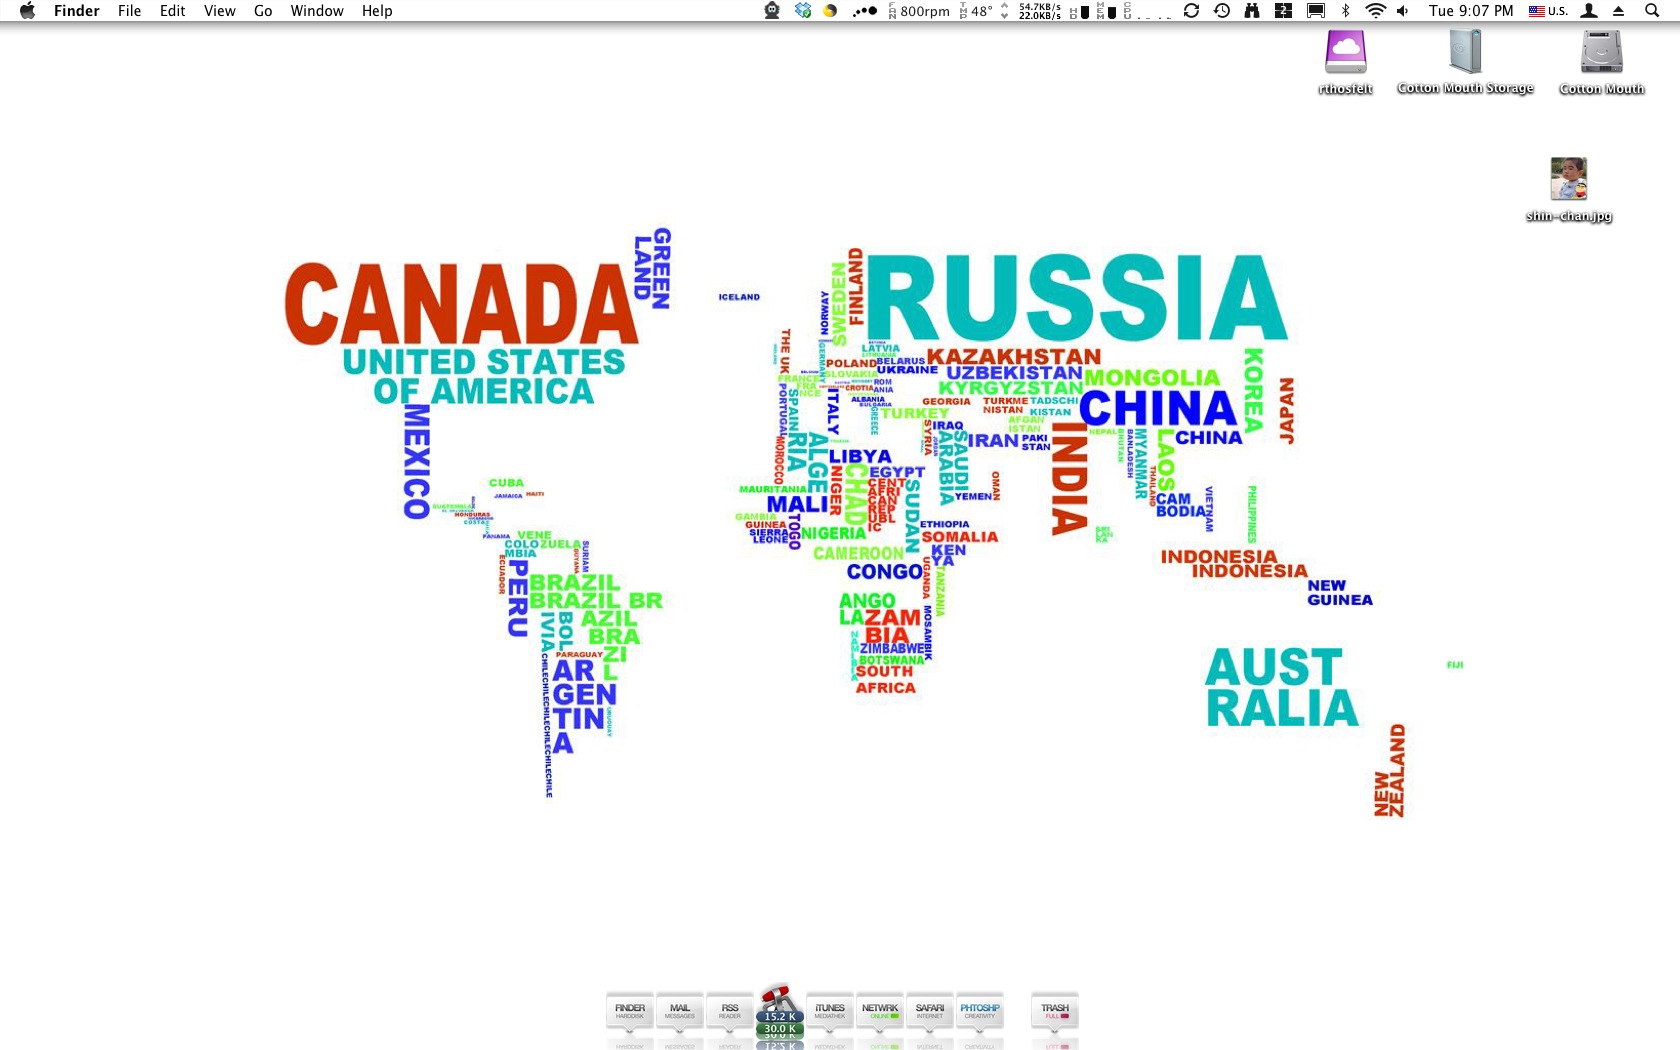Click the 48° temperature readout
This screenshot has height=1050, width=1680.
[976, 11]
